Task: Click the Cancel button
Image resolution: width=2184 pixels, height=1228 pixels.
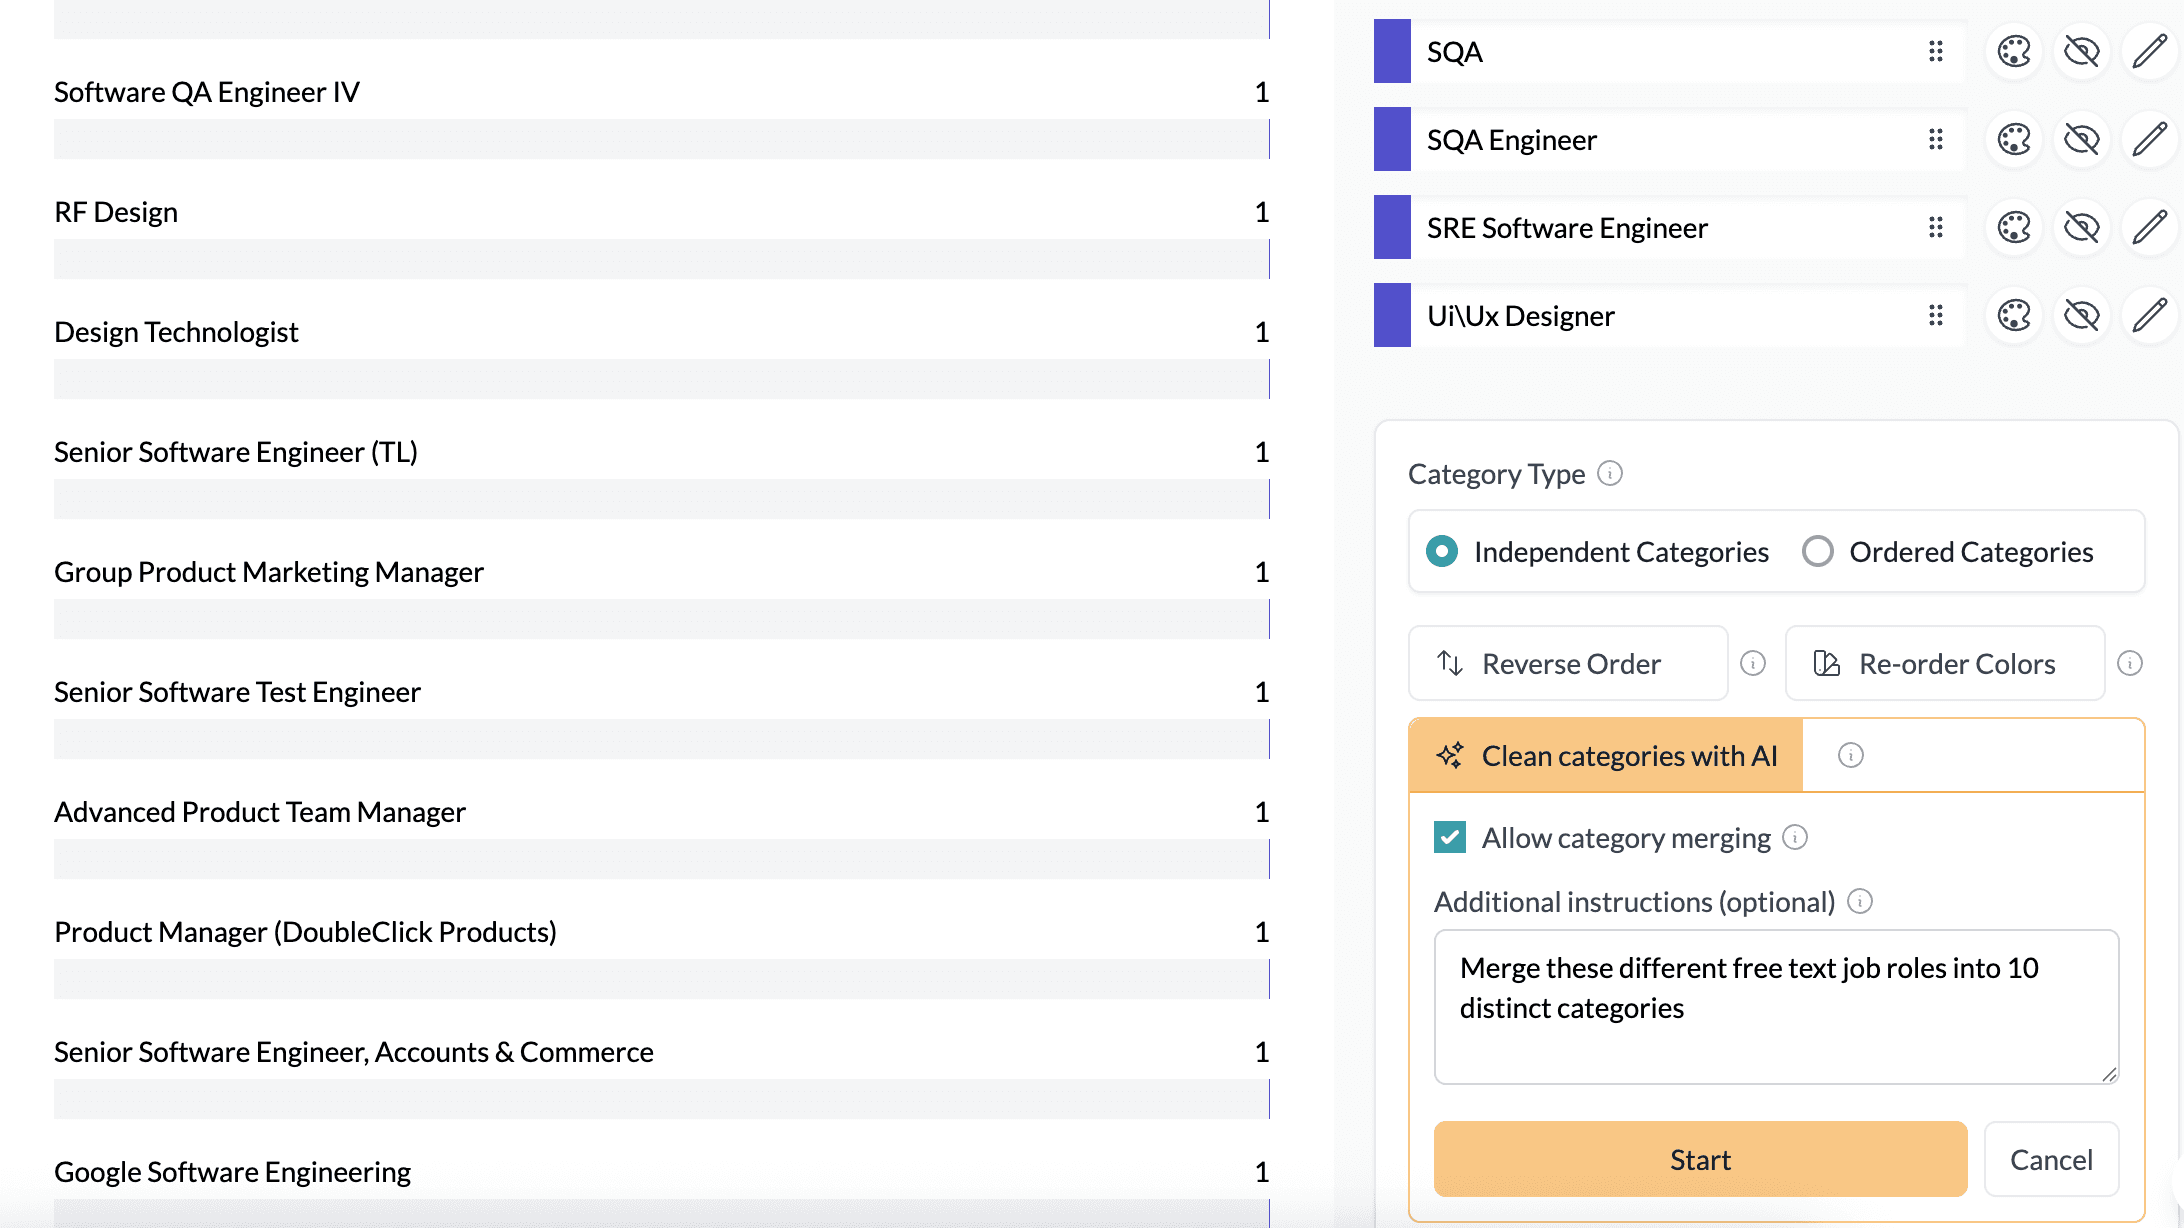Action: pyautogui.click(x=2051, y=1159)
